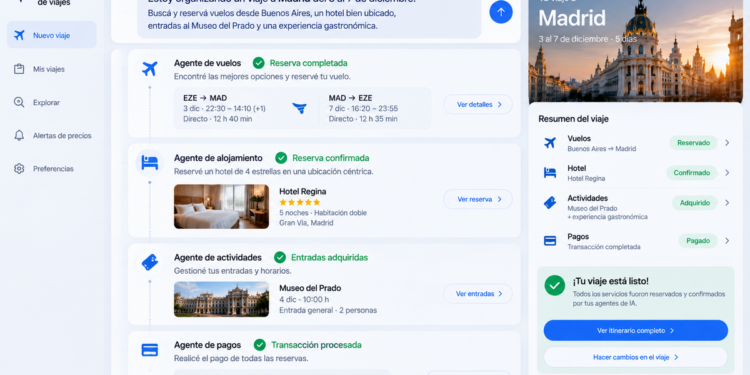The height and width of the screenshot is (375, 750).
Task: Click the gear icon beside Preferencias
Action: click(19, 169)
